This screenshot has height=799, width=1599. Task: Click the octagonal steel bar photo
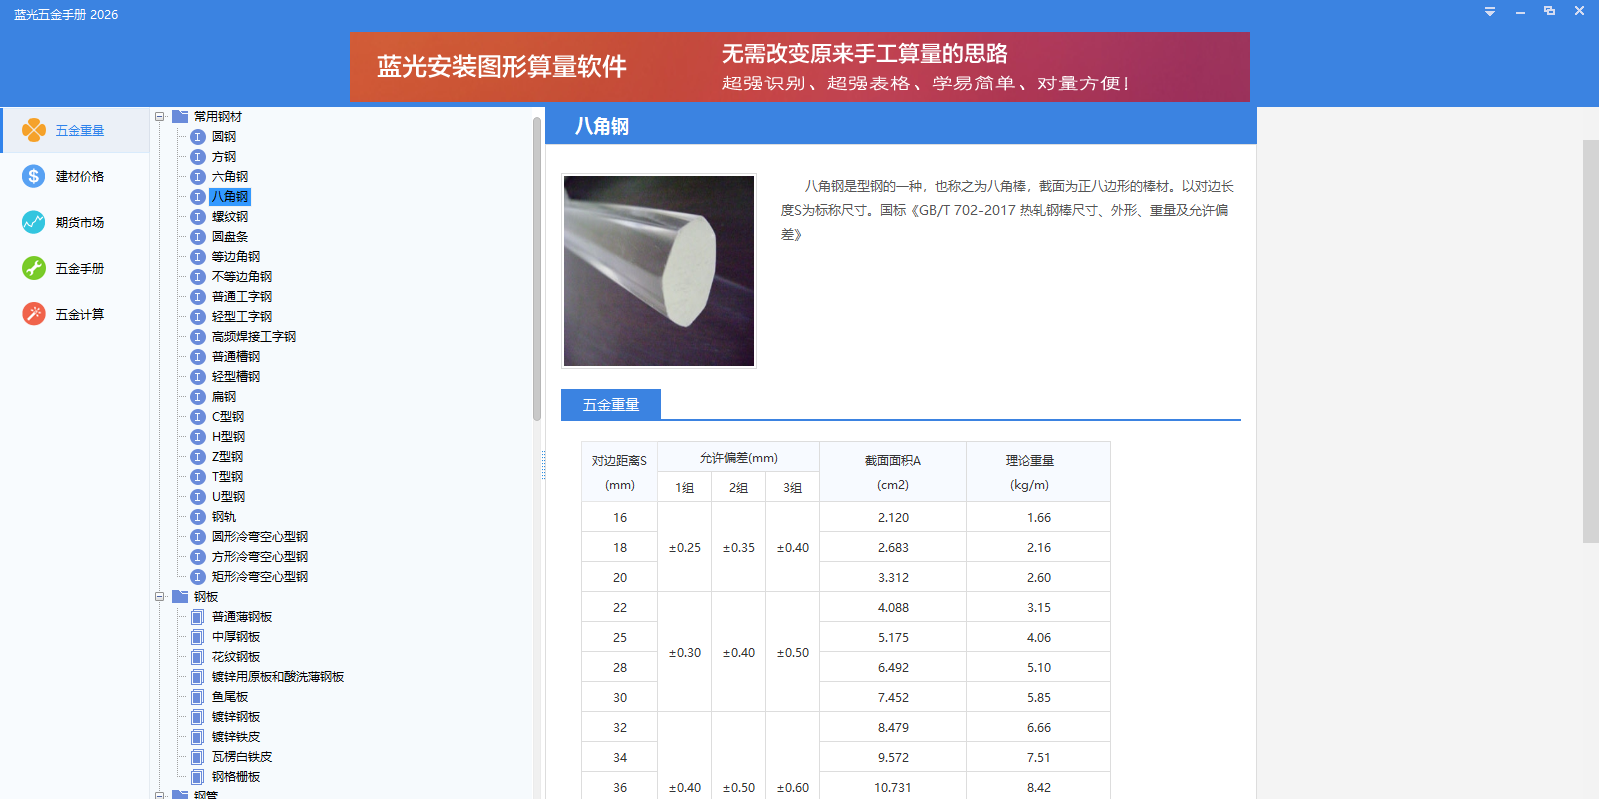659,271
